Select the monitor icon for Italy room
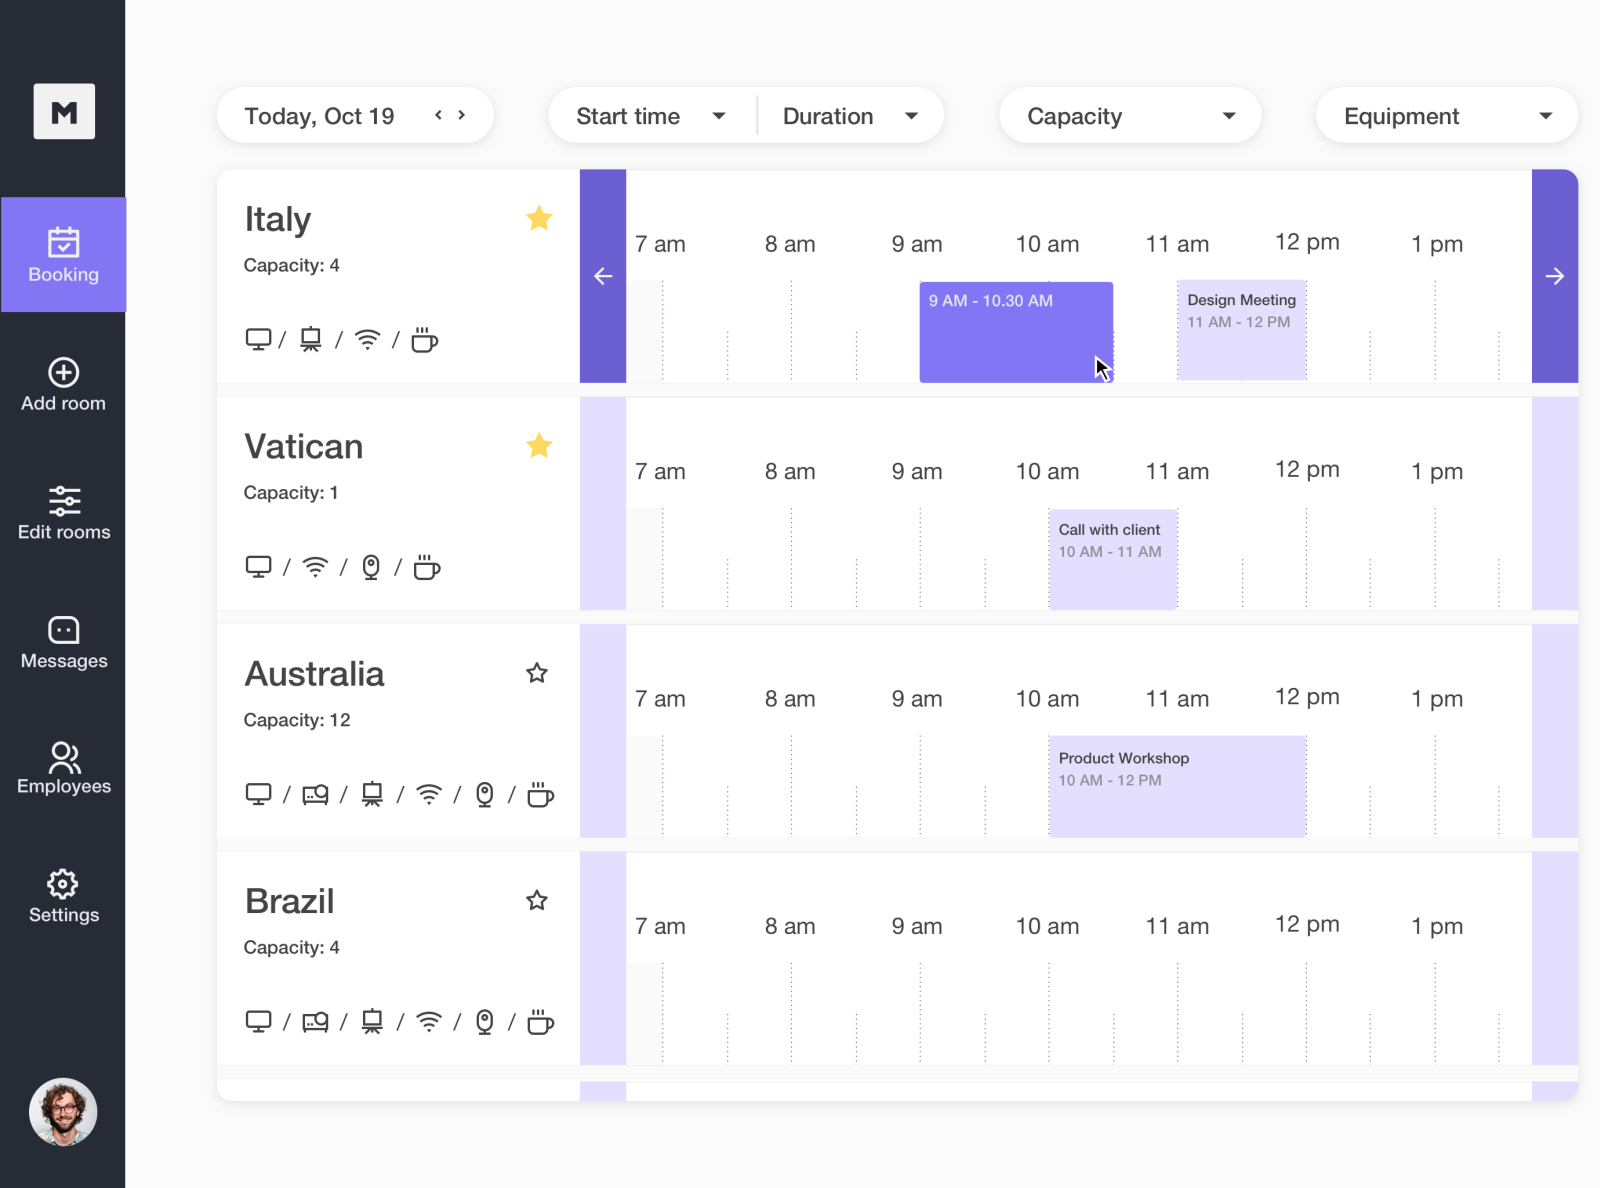 tap(259, 339)
